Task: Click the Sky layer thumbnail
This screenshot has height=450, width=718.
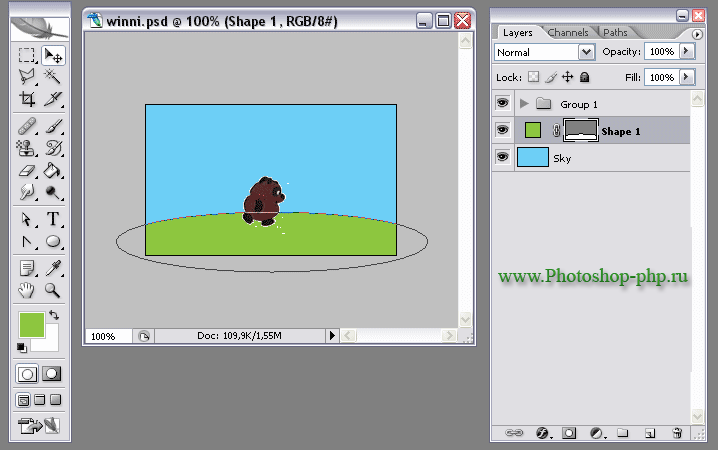Action: [x=533, y=157]
